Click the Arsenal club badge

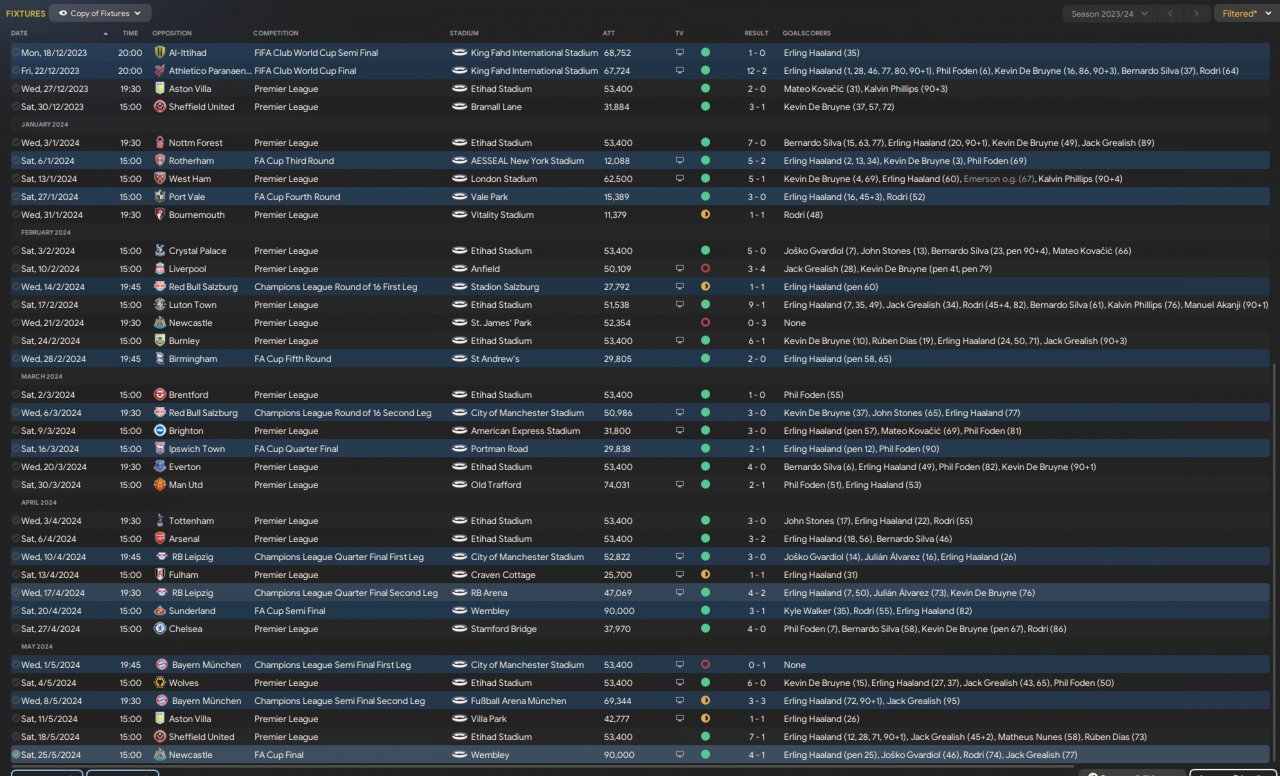click(x=160, y=538)
